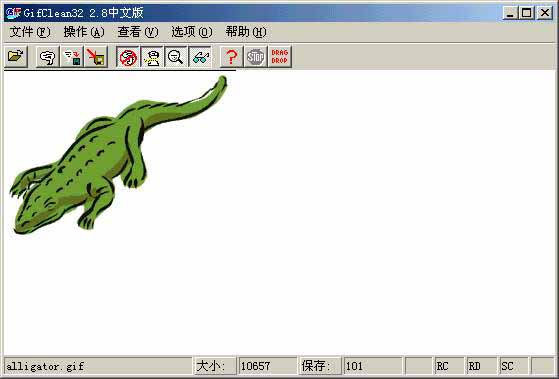The width and height of the screenshot is (559, 379).
Task: Expand the 查看(V) menu
Action: [x=138, y=32]
